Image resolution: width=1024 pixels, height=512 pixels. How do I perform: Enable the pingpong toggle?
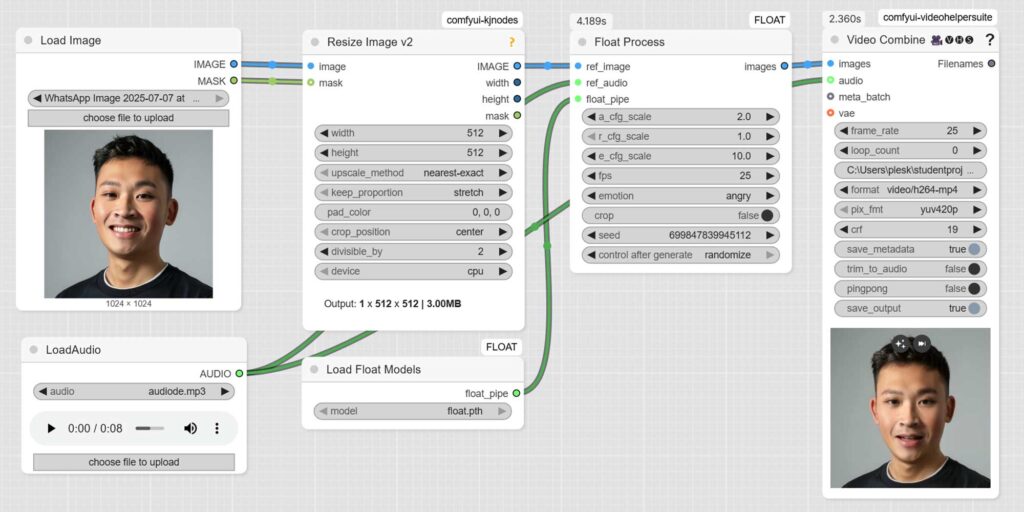(974, 288)
